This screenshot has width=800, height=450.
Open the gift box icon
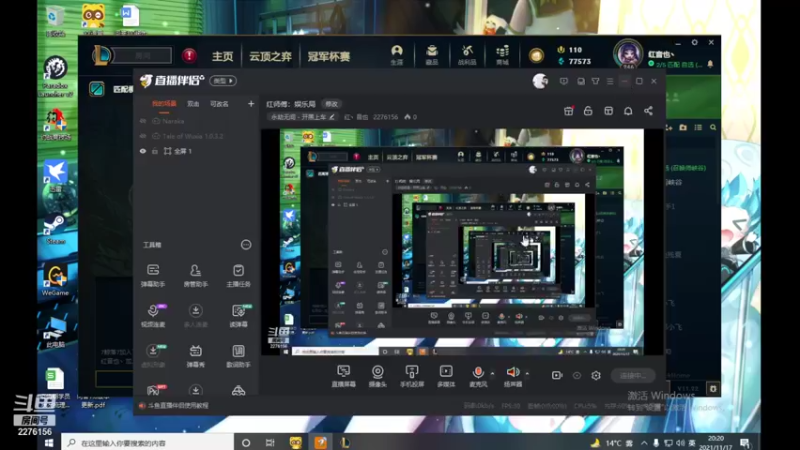[568, 111]
